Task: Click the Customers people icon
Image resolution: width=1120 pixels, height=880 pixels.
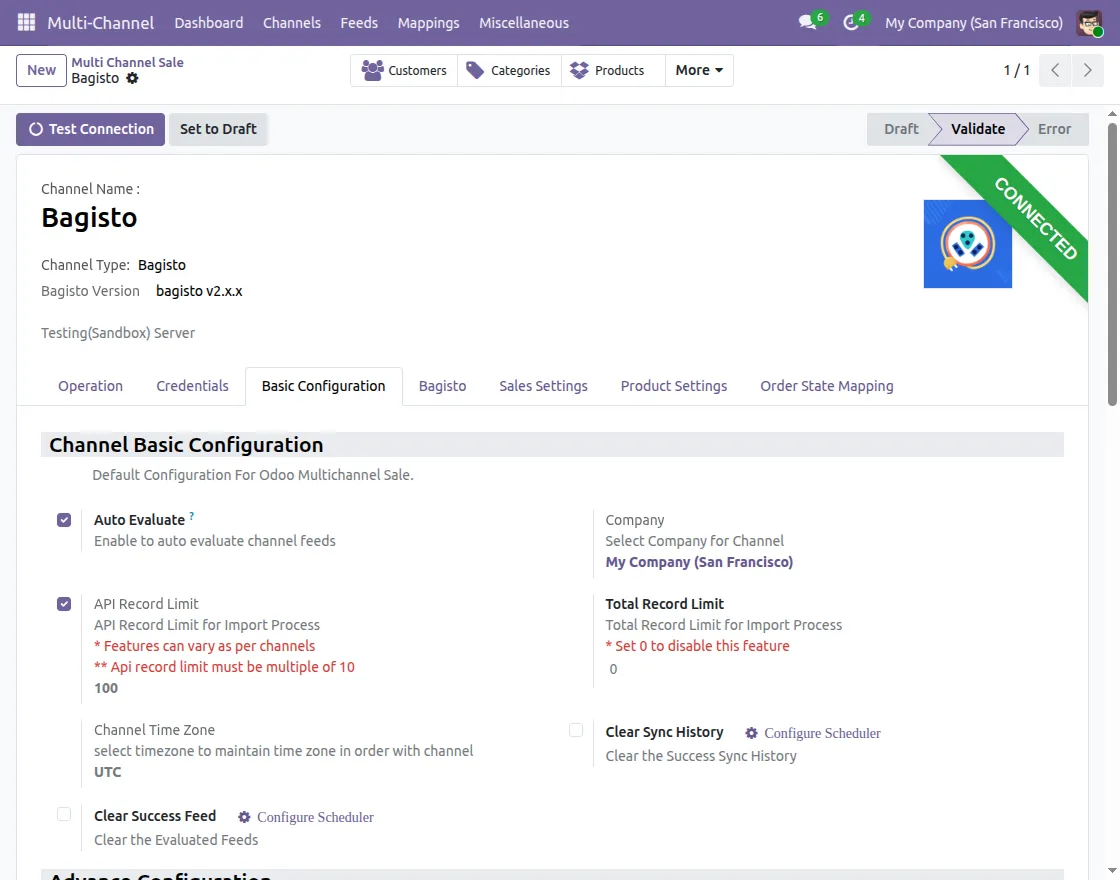Action: tap(372, 70)
